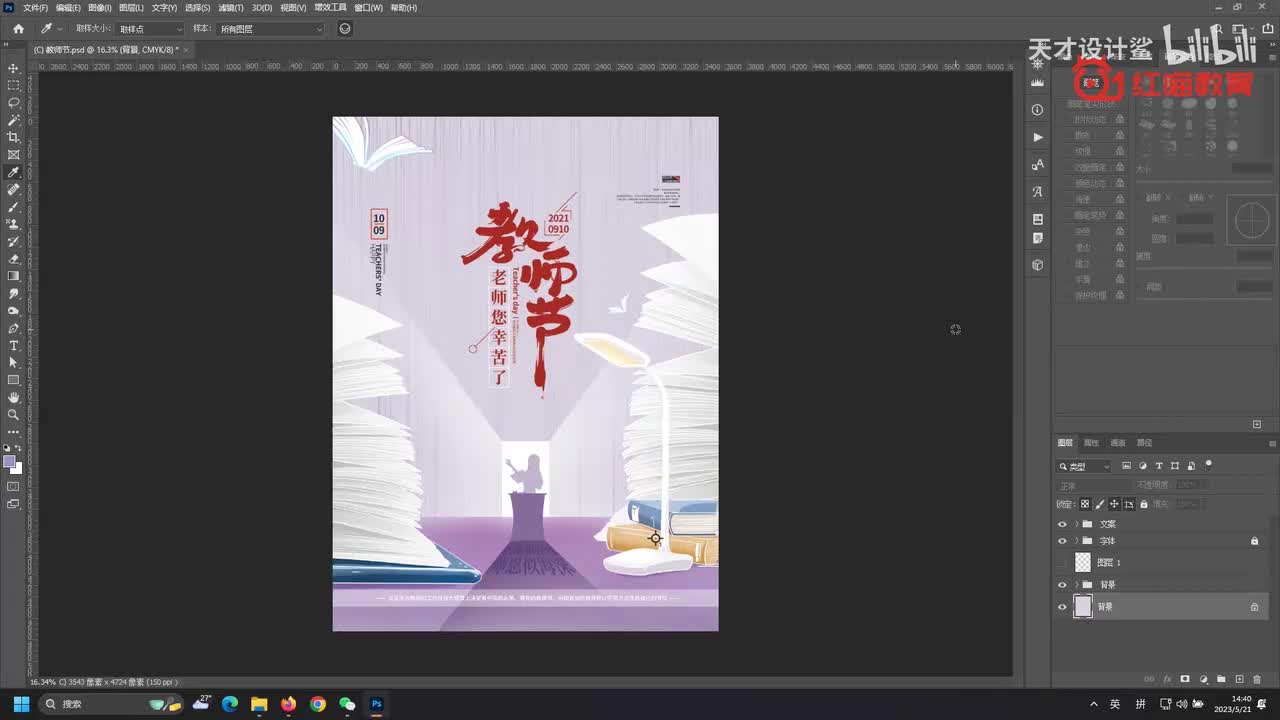Click the lock all button in layers panel
Viewport: 1280px width, 720px height.
pyautogui.click(x=1143, y=504)
